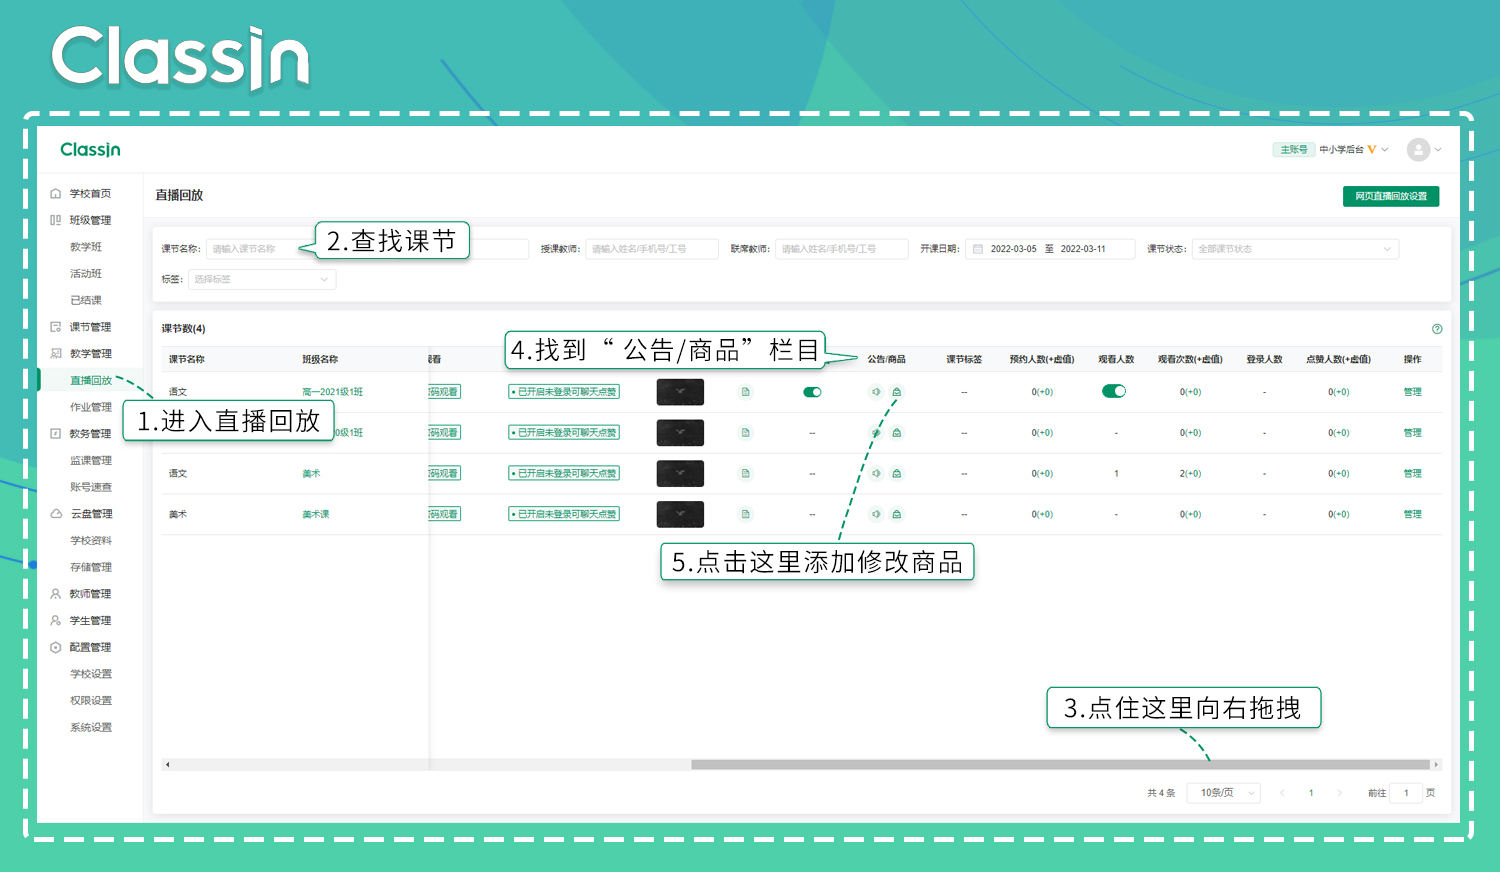The width and height of the screenshot is (1500, 872).
Task: Expand the 教务管理 sidebar group
Action: click(81, 434)
